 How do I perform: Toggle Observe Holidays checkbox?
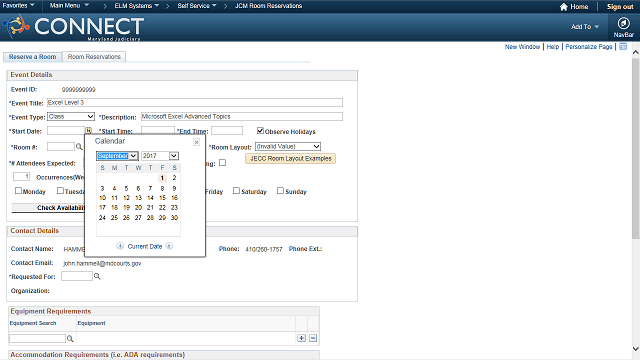click(x=260, y=131)
